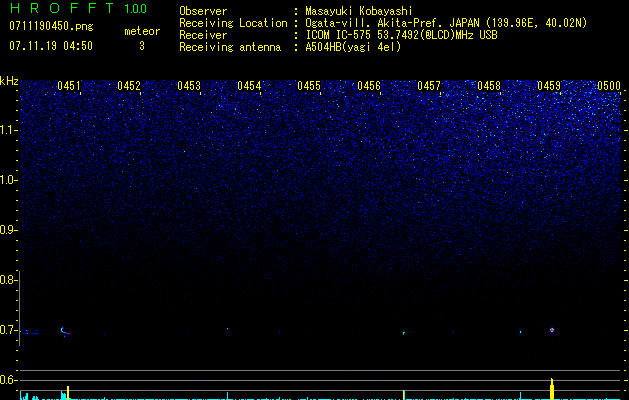Click the meteor echo near 0451 at 0.7 kHz
The height and width of the screenshot is (400, 629).
click(65, 331)
